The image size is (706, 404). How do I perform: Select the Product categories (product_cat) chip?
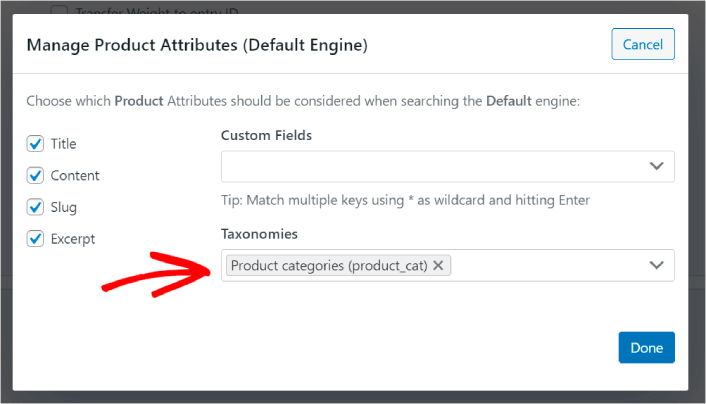pos(329,266)
